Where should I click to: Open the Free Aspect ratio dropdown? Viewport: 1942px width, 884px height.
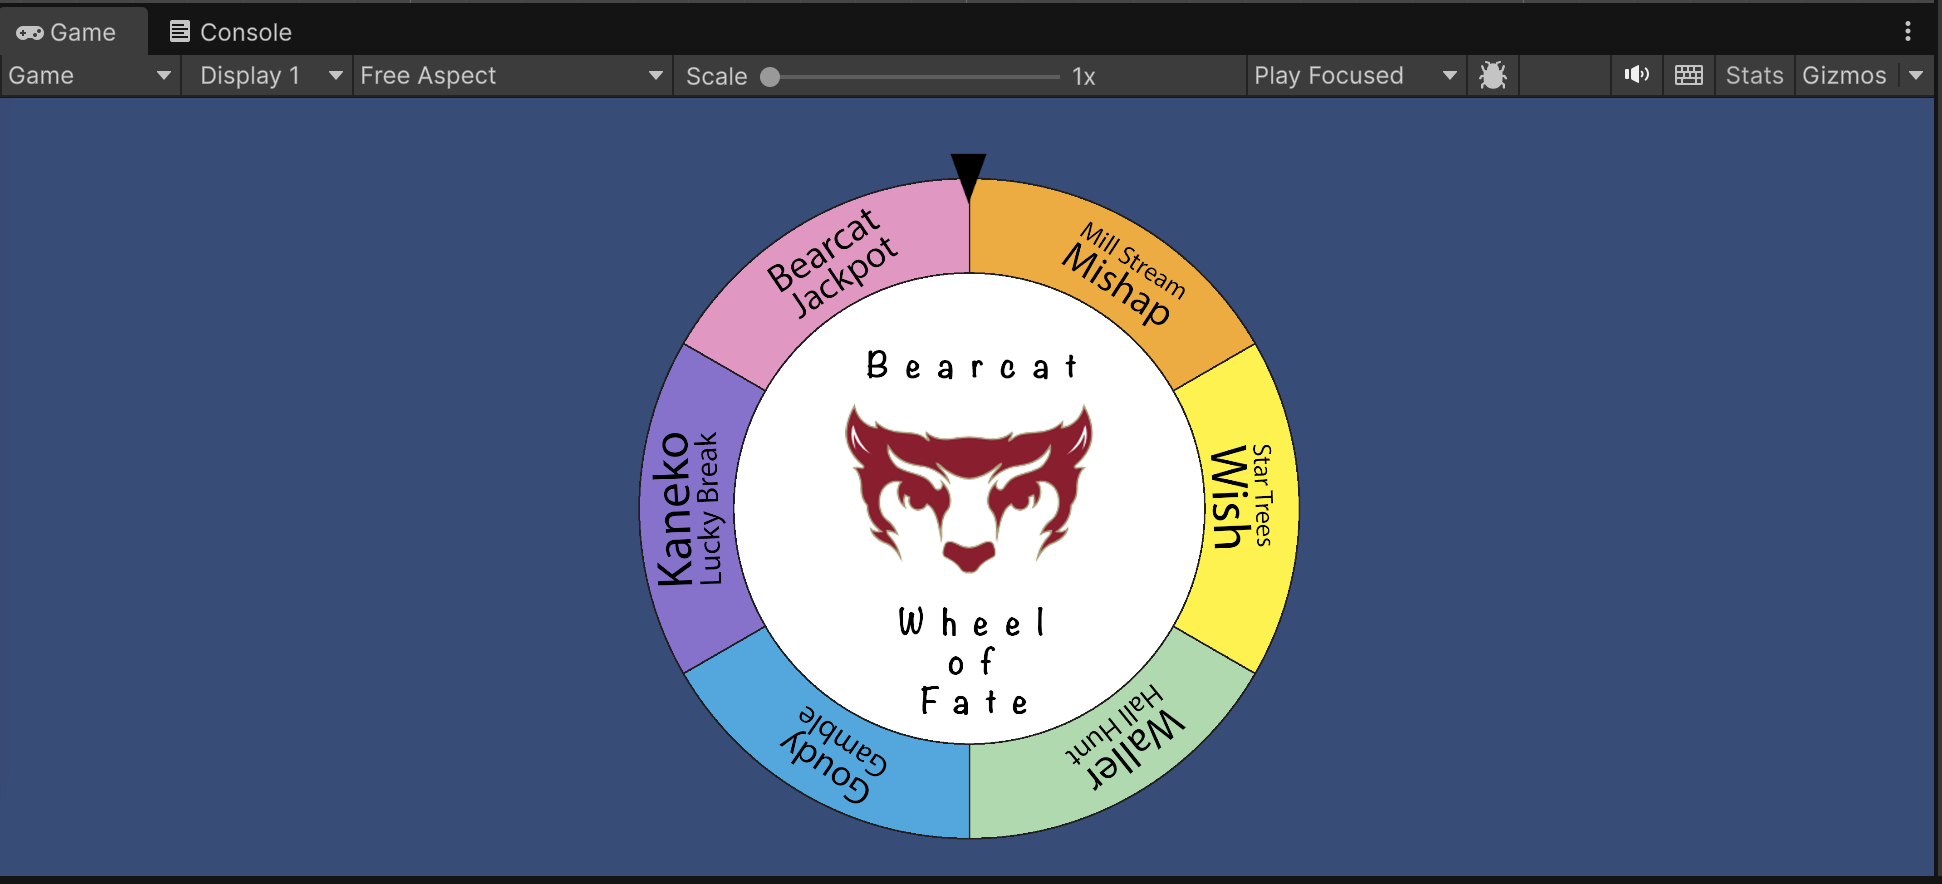tap(511, 75)
